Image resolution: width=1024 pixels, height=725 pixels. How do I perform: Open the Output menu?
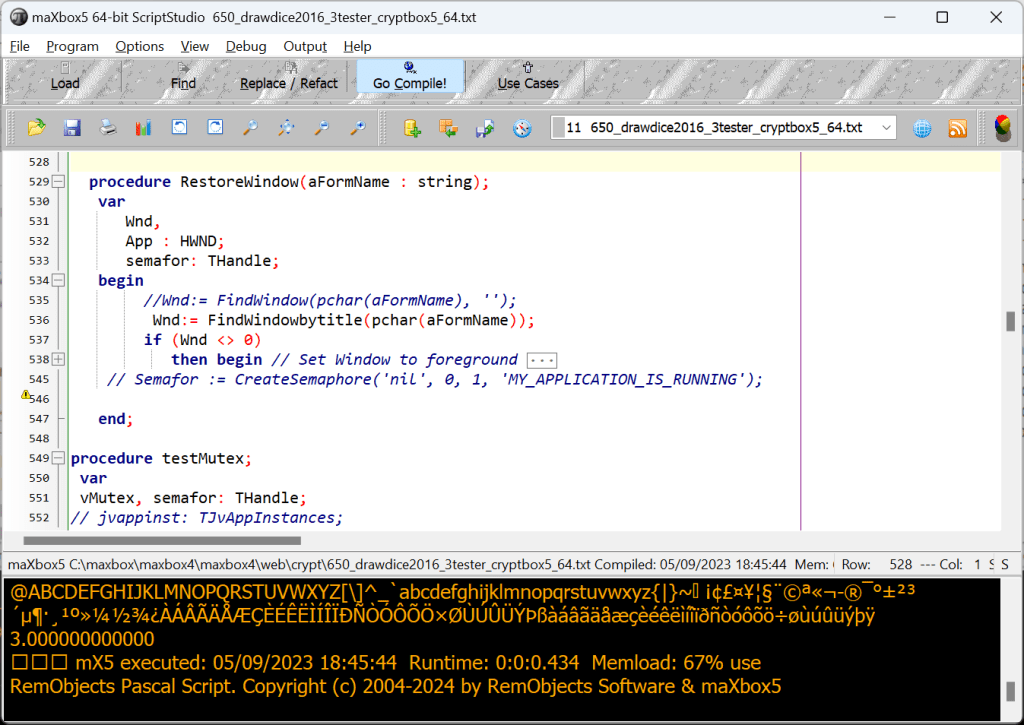[x=305, y=46]
